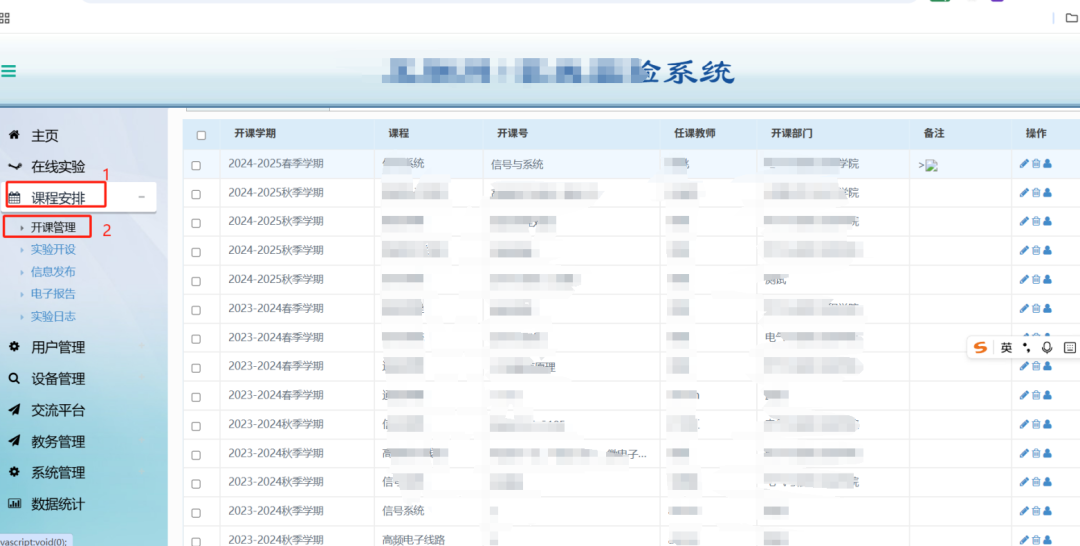Click trash delete icon in 信号系统 row
The image size is (1080, 546).
point(1036,511)
